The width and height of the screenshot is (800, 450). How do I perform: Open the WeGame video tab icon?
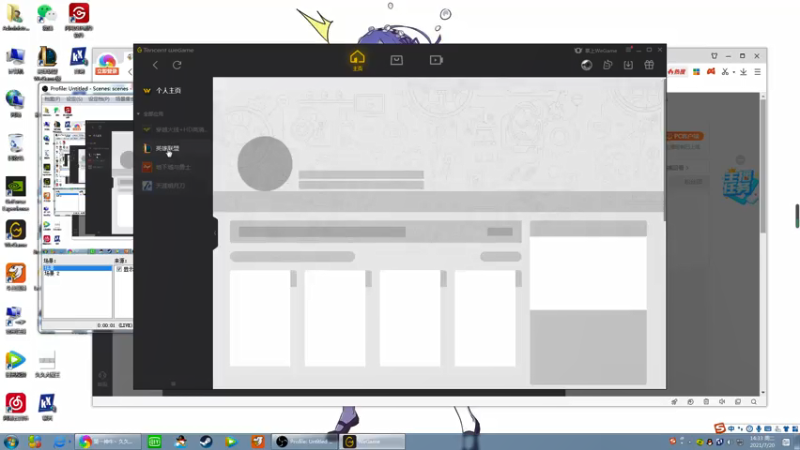tap(436, 60)
